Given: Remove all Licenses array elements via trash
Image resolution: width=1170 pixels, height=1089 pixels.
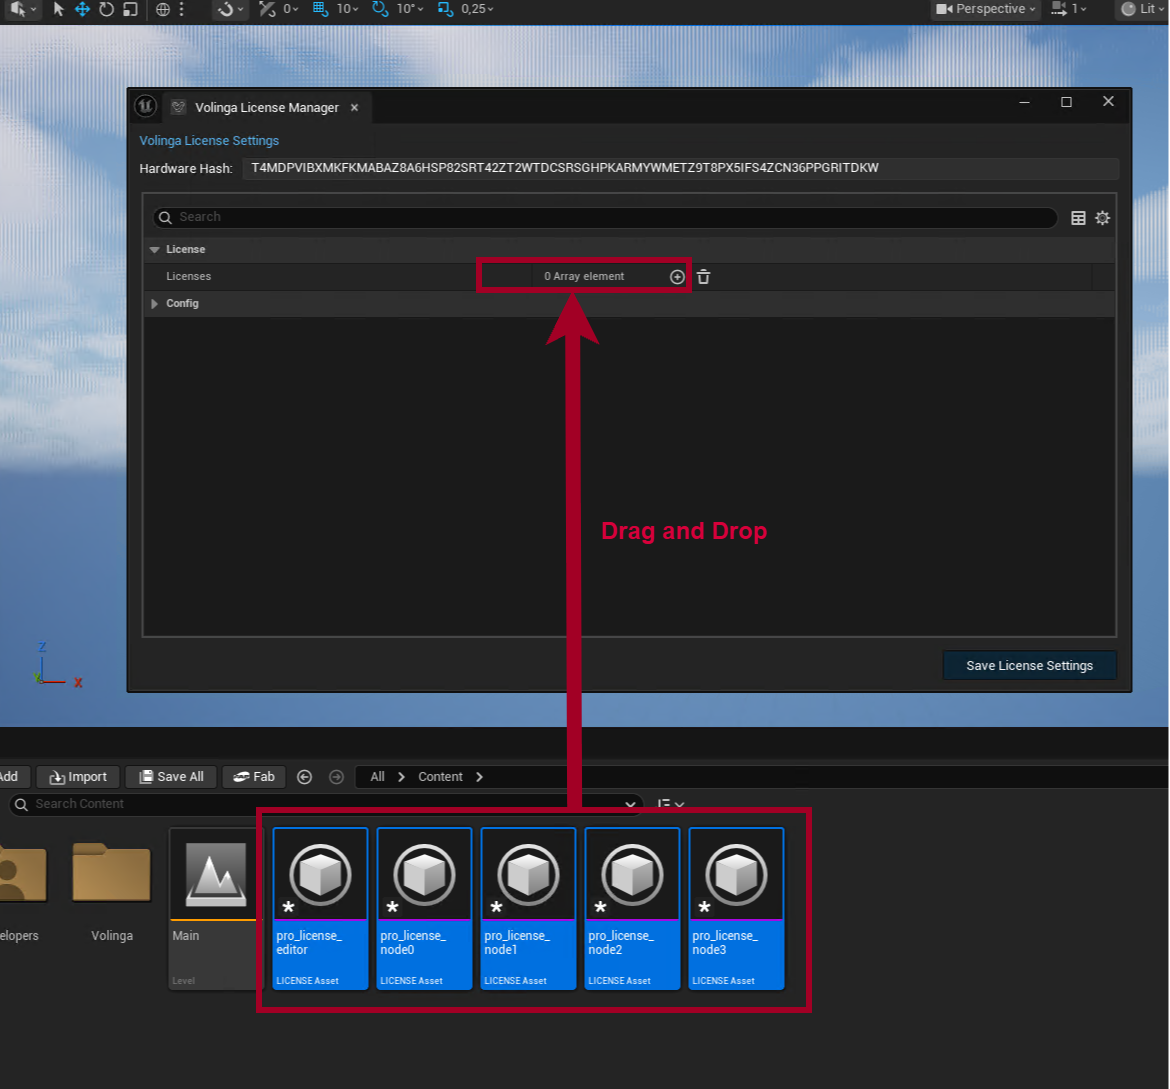Looking at the screenshot, I should pos(704,277).
